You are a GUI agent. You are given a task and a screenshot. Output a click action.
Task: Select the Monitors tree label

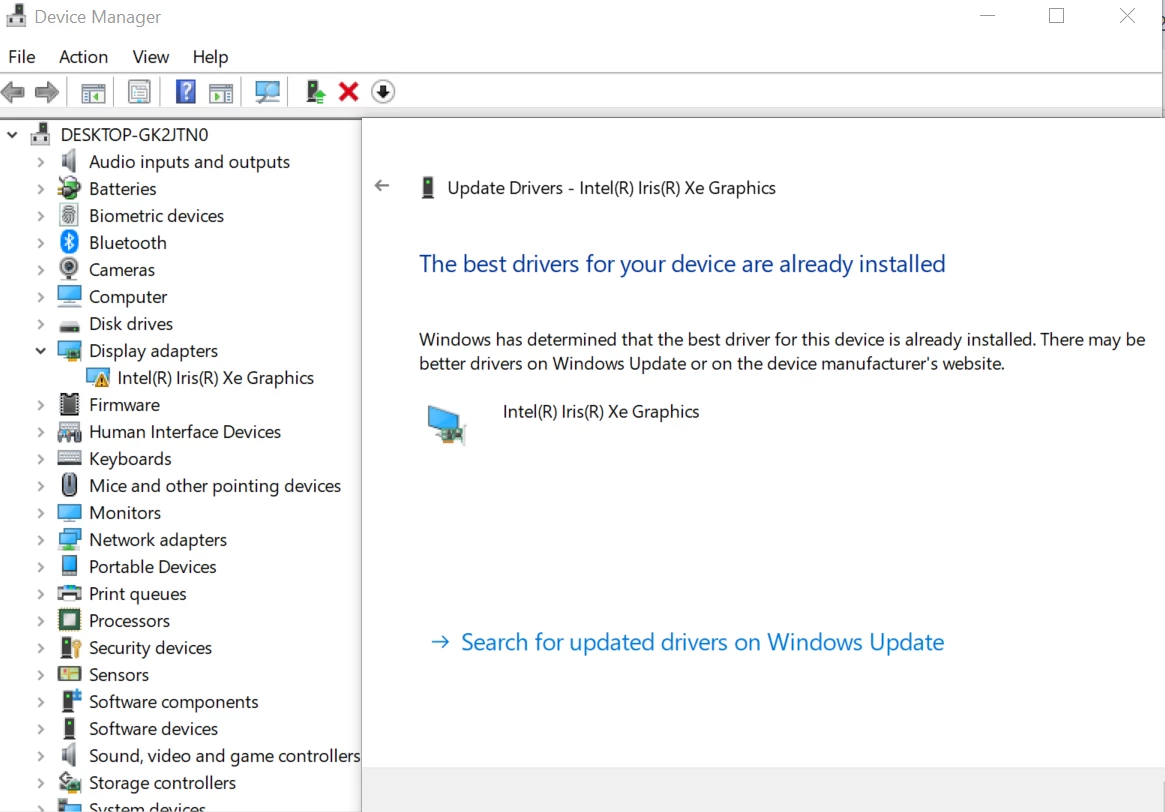coord(125,513)
